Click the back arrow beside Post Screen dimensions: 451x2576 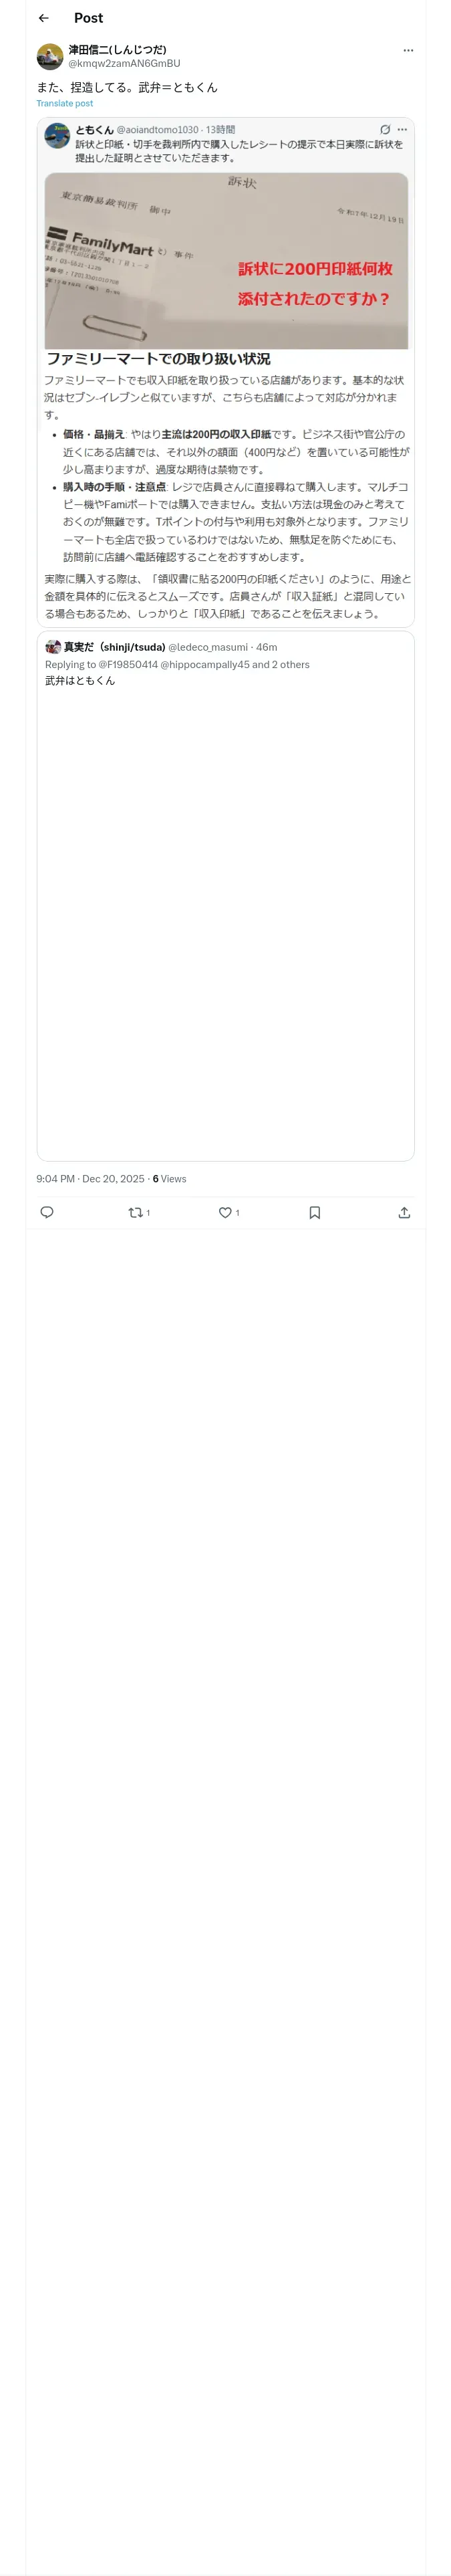tap(43, 18)
